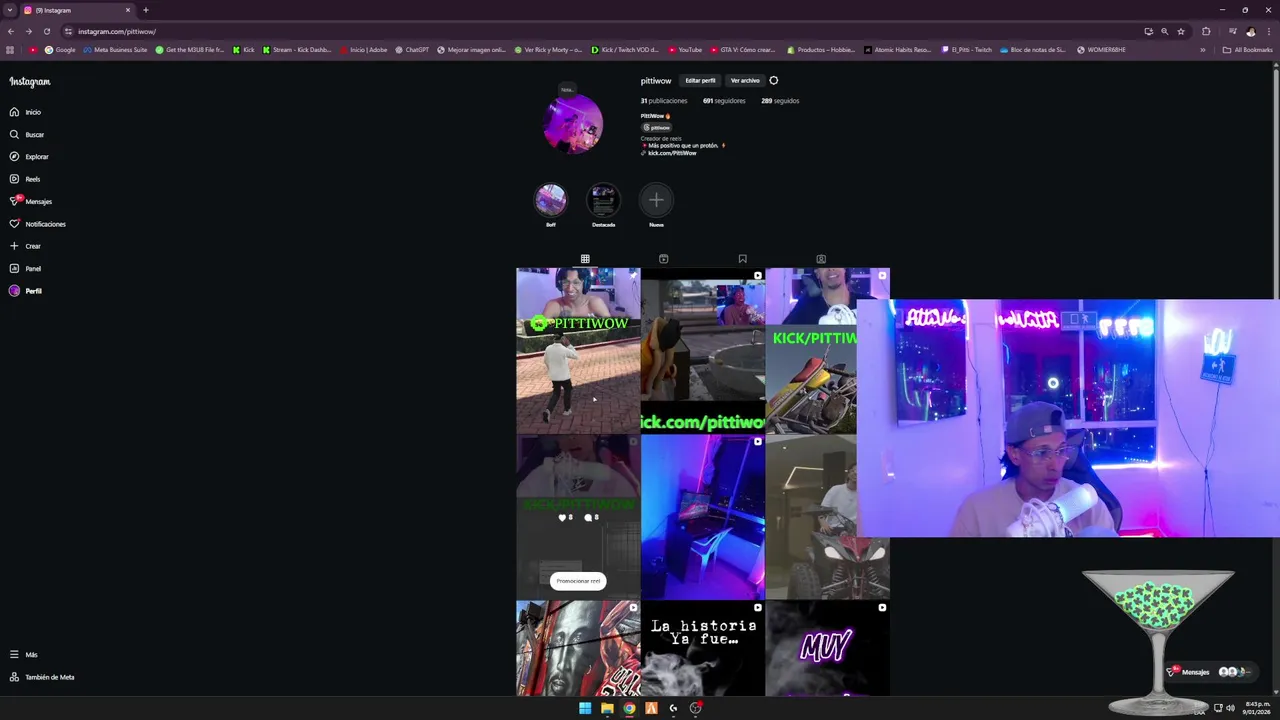Click Promocionar reel button

pyautogui.click(x=578, y=581)
